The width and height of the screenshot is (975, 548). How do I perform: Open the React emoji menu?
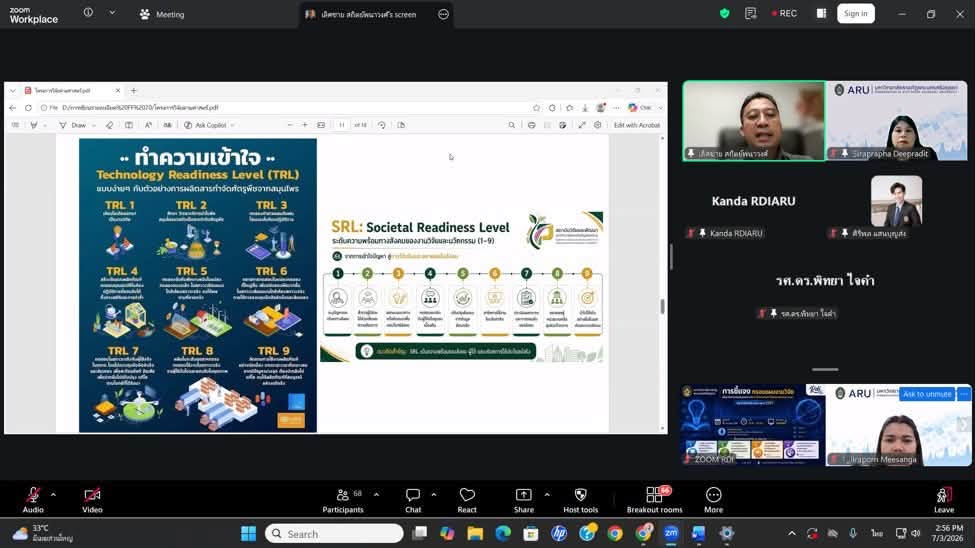pos(467,500)
